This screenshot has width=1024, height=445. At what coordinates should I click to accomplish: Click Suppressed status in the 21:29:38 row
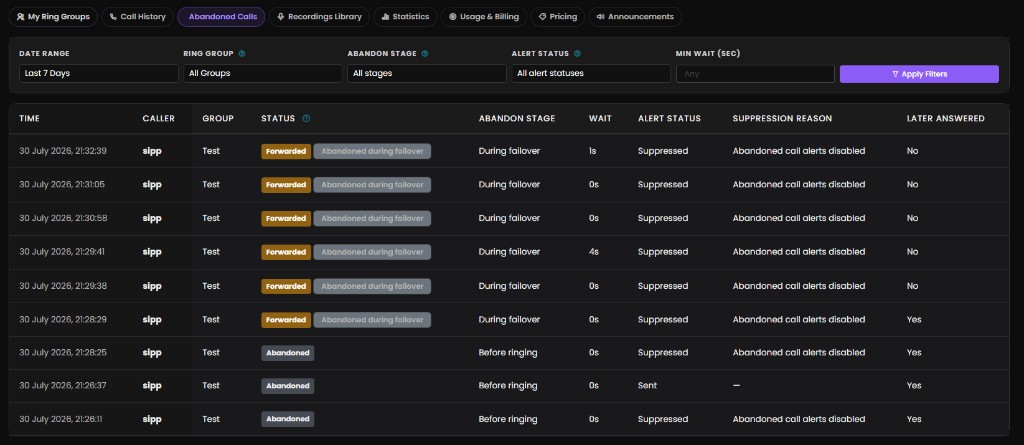663,286
